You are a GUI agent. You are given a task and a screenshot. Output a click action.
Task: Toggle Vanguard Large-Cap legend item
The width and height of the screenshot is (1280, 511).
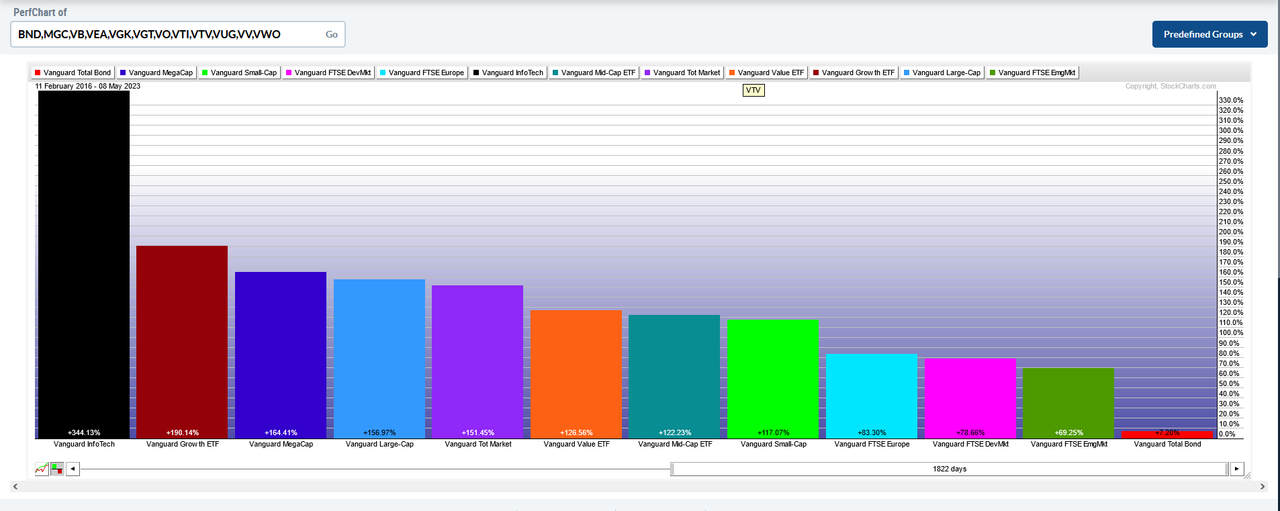tap(943, 72)
